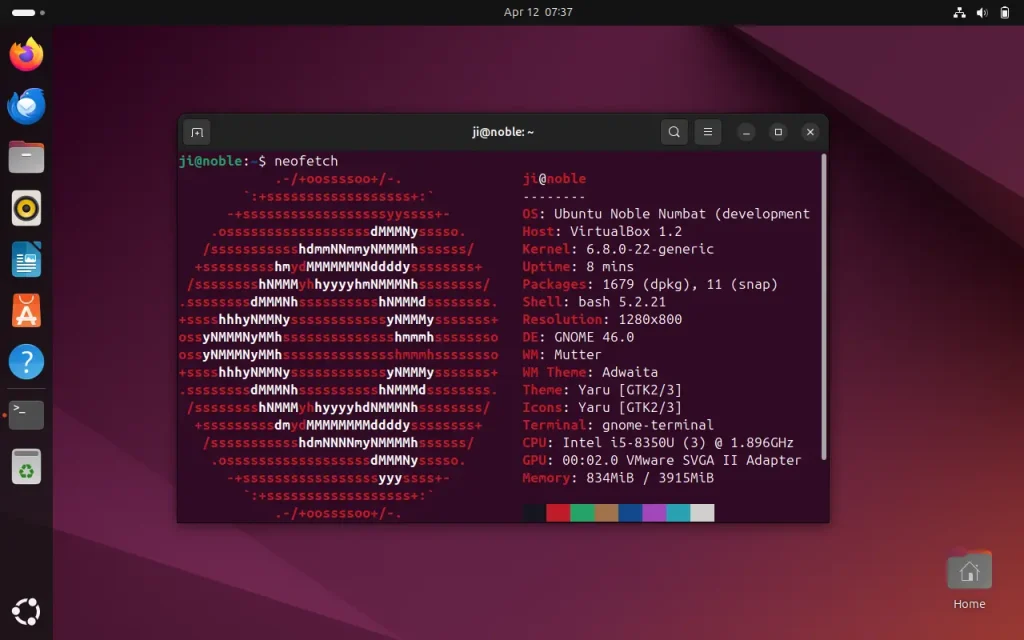Click the terminal vertical scrollbar
This screenshot has height=640, width=1024.
tap(824, 307)
